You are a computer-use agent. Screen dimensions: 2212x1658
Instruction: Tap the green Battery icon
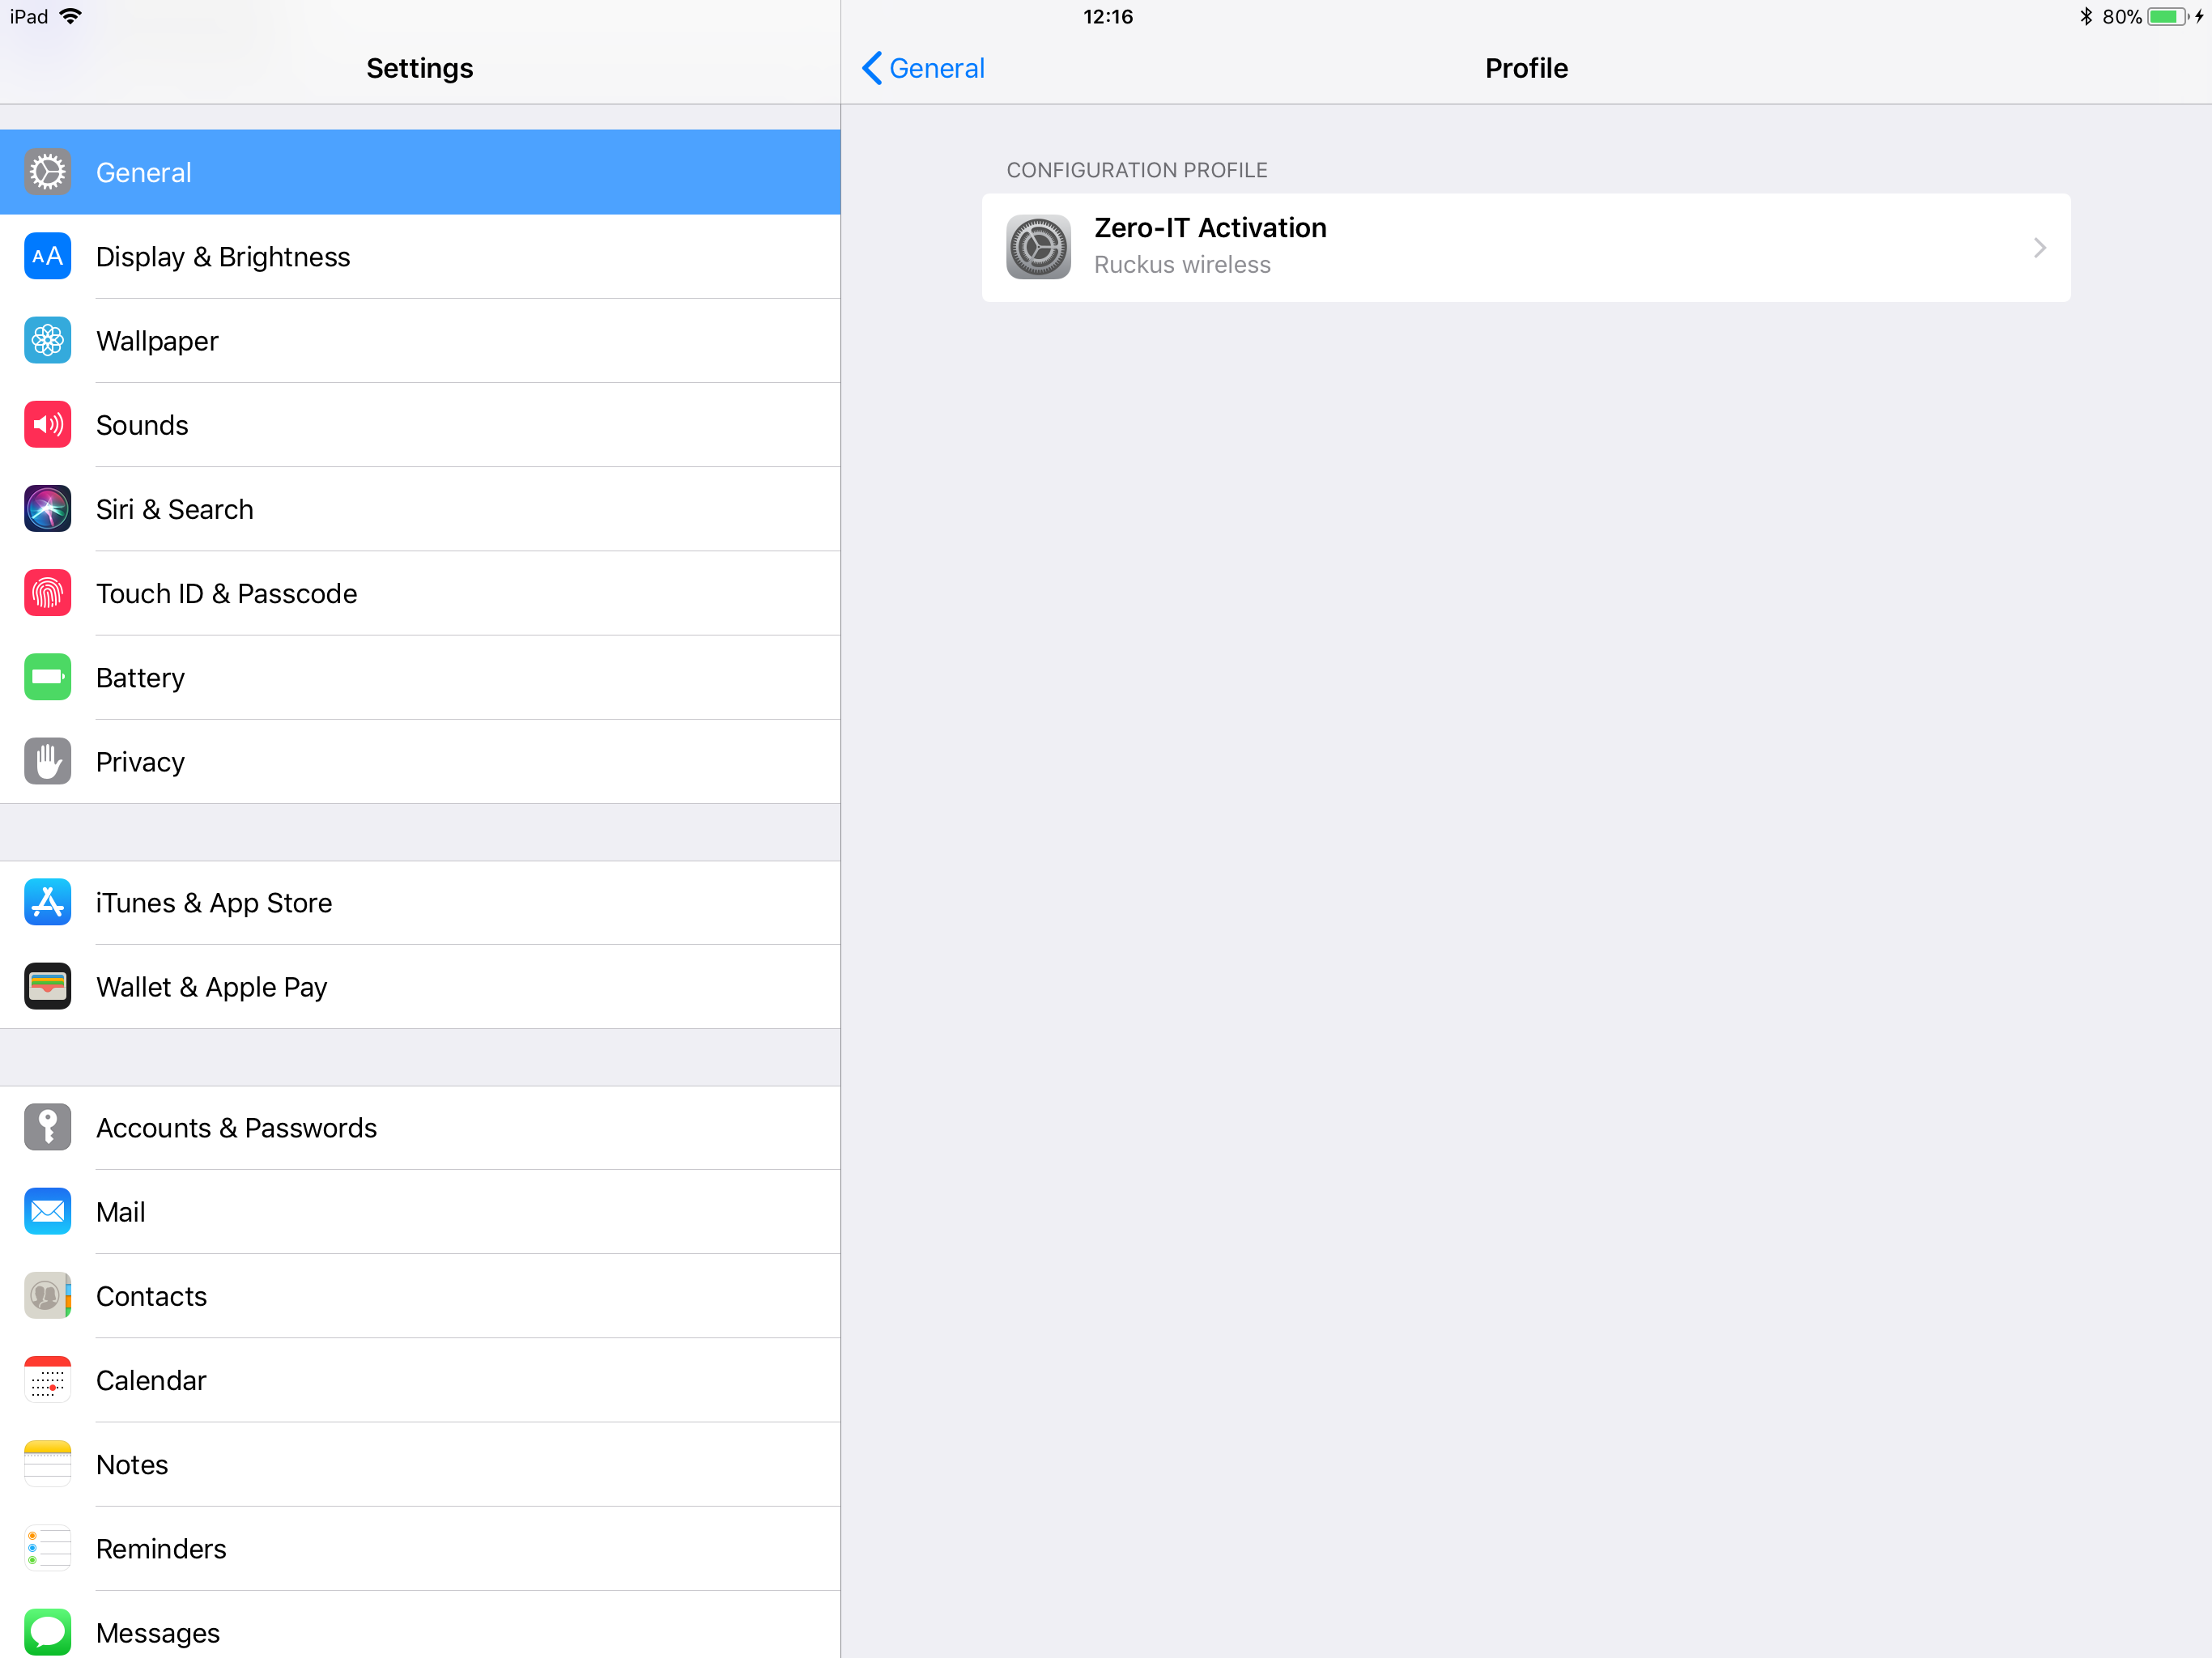click(x=47, y=678)
